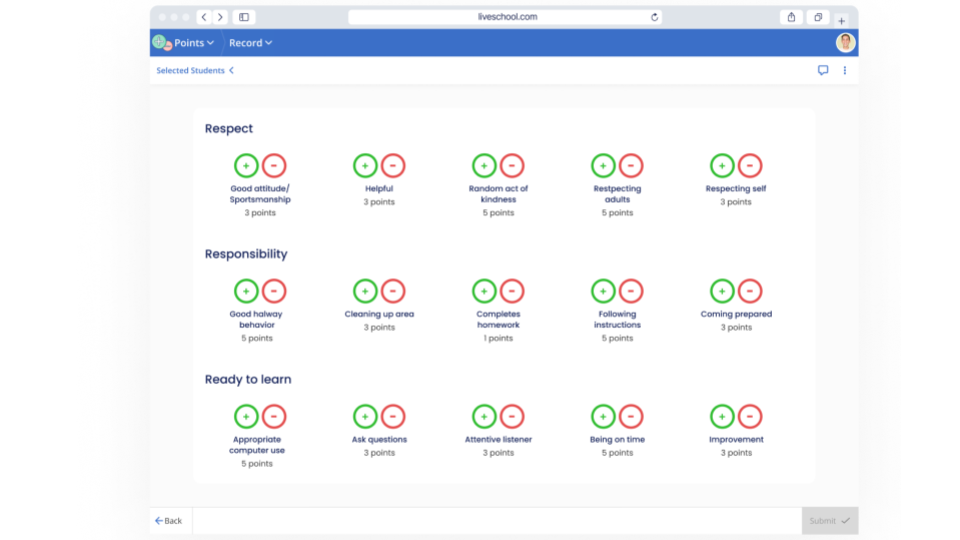Show browser tab overview
This screenshot has width=960, height=540.
pos(818,17)
